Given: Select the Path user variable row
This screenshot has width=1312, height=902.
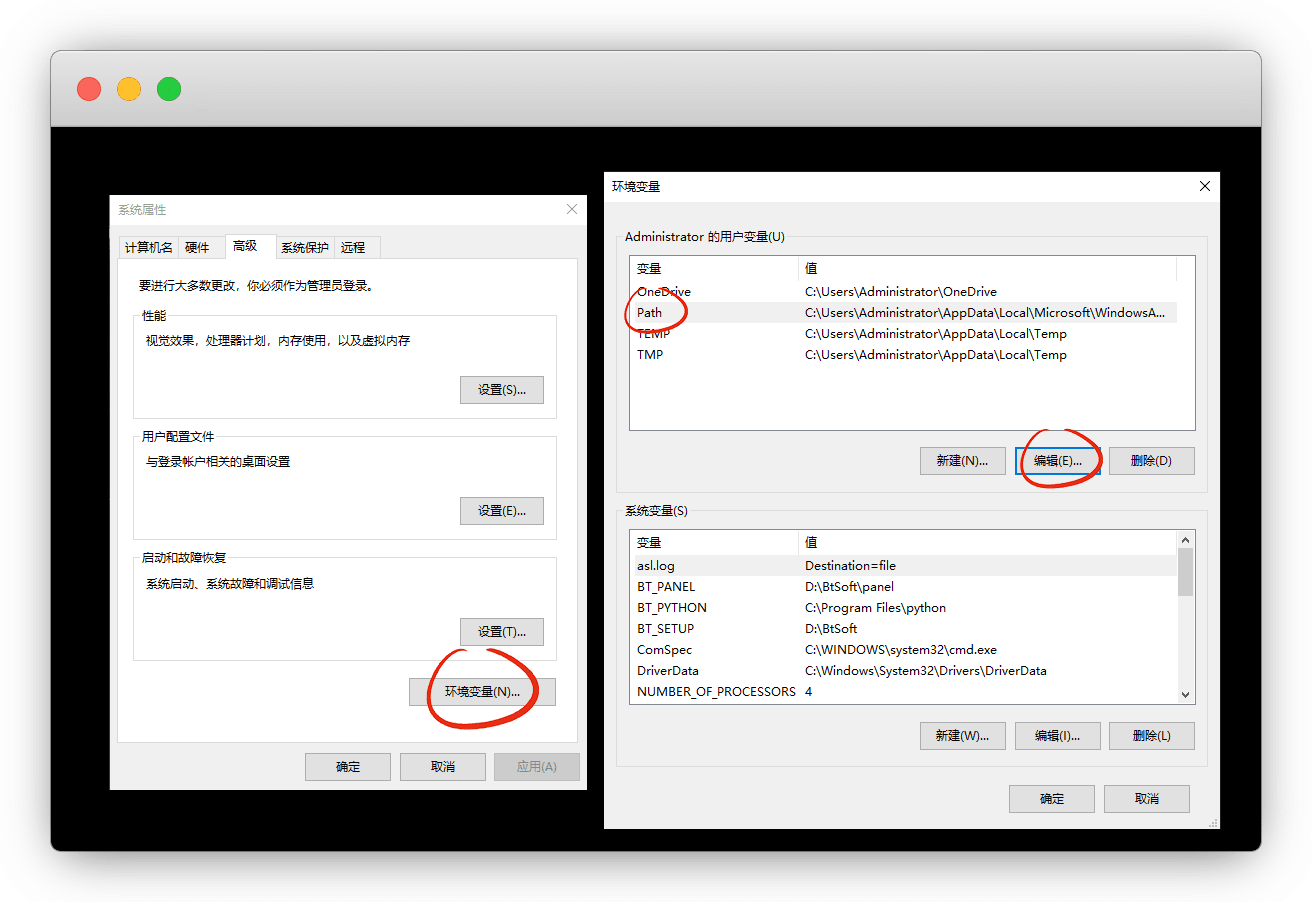Looking at the screenshot, I should pos(903,313).
